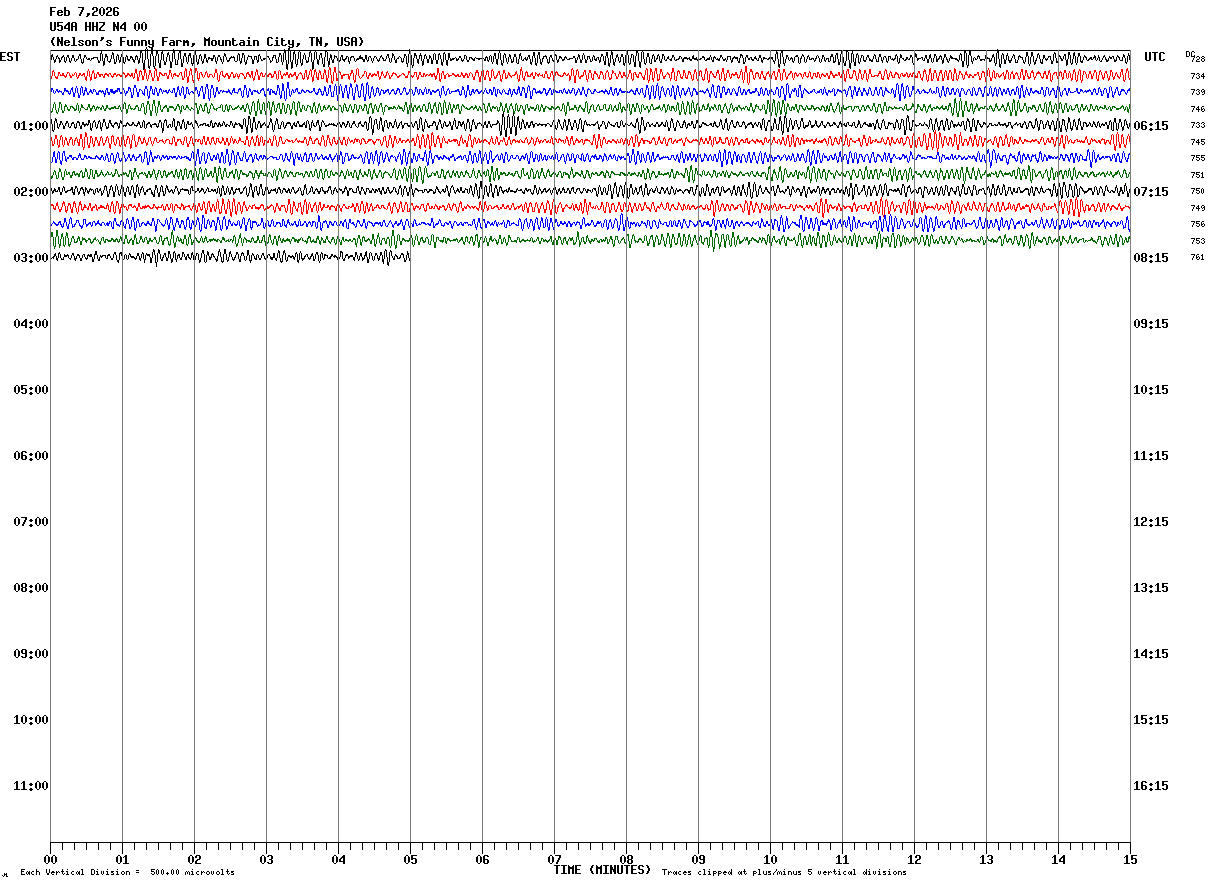Select the 08:15 UTC label

pyautogui.click(x=1151, y=258)
